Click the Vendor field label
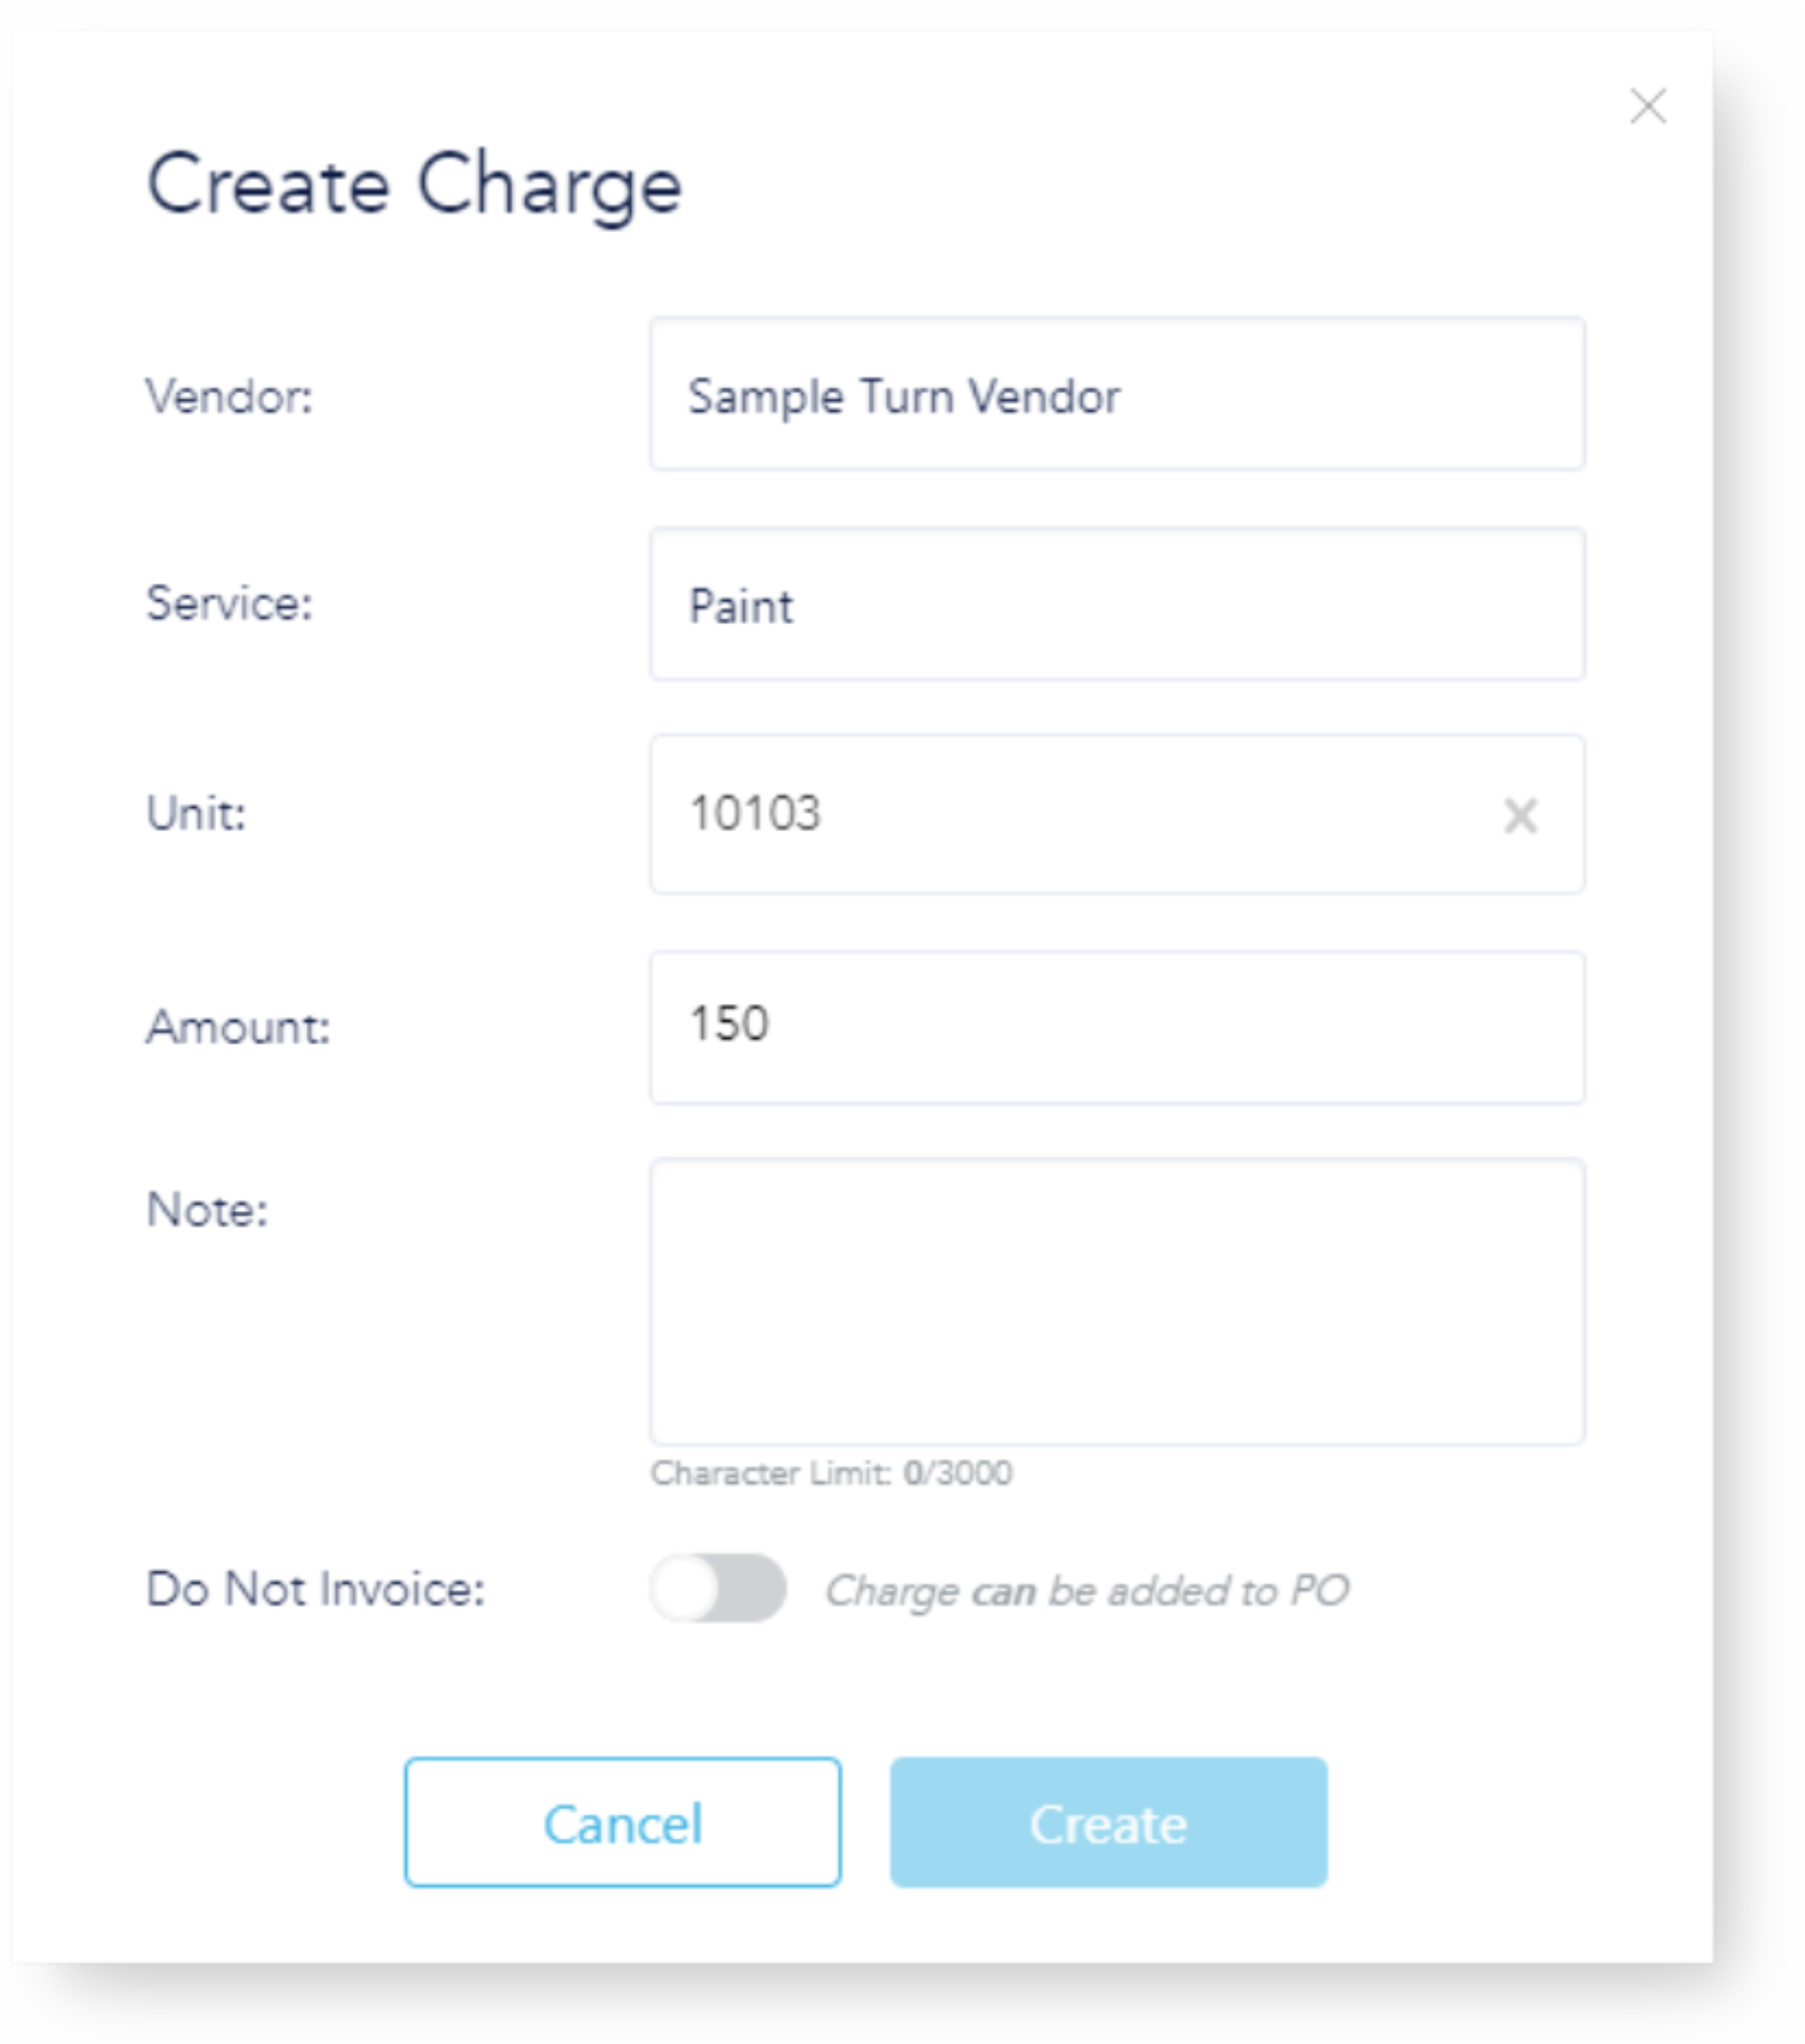The width and height of the screenshot is (1805, 2044). pos(229,397)
